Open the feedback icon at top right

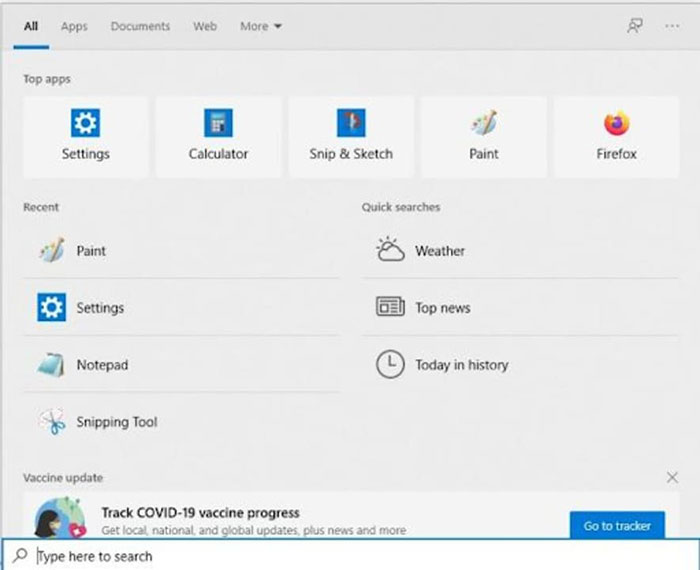635,26
